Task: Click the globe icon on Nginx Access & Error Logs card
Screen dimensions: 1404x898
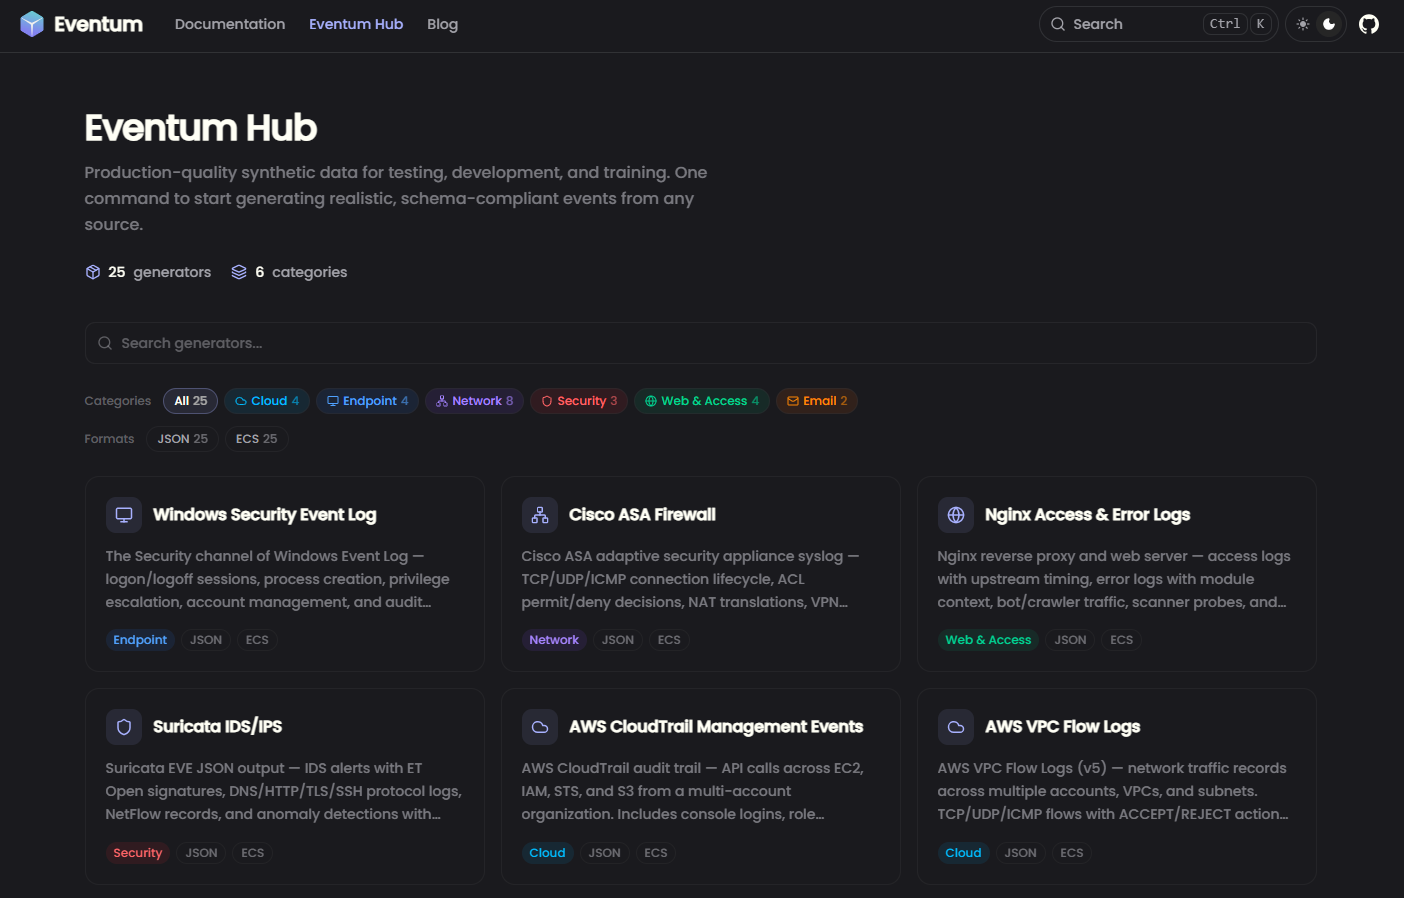Action: click(x=955, y=514)
